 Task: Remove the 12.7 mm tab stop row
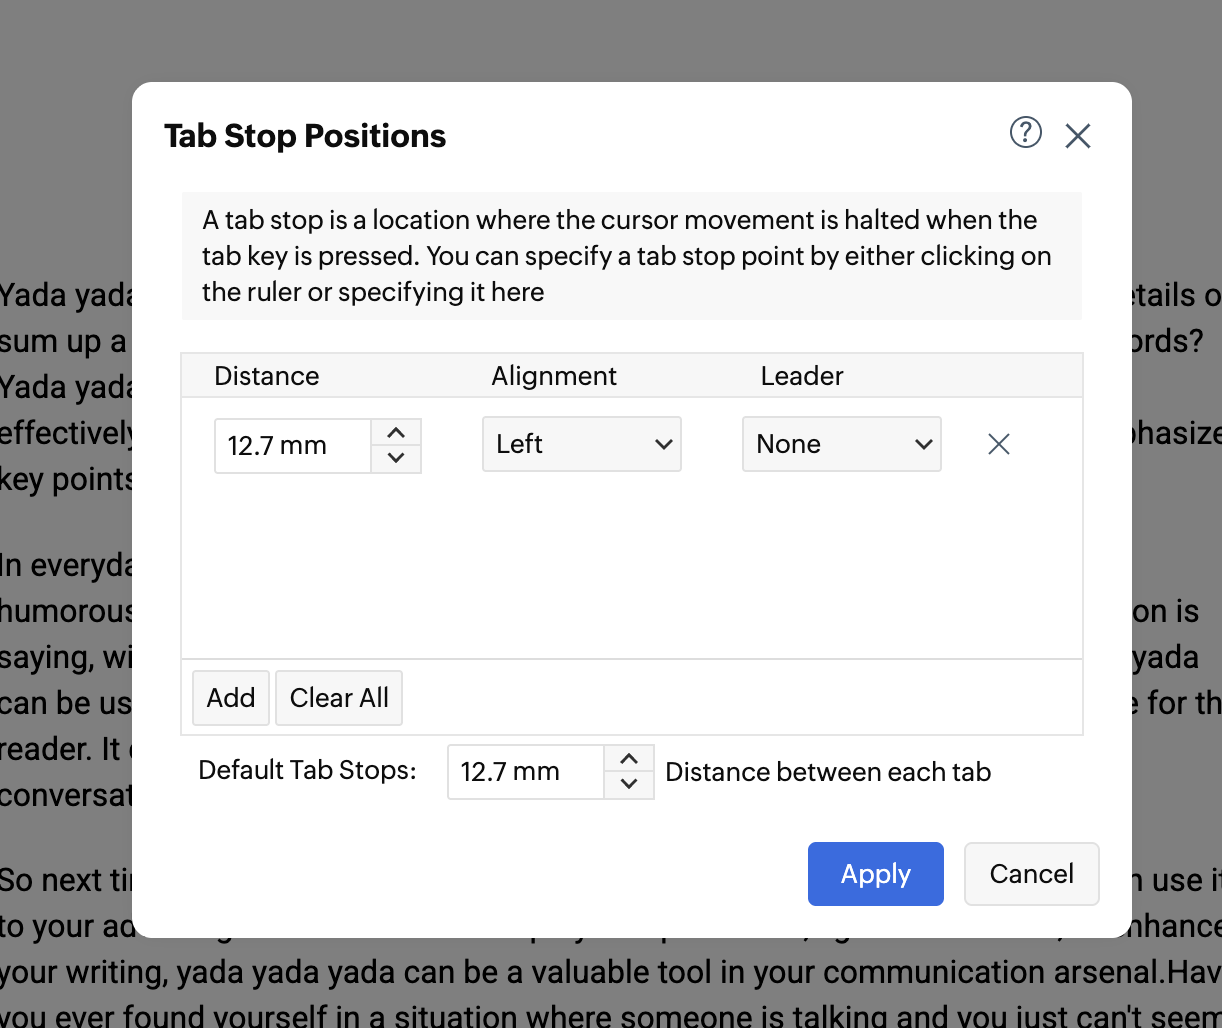point(998,444)
